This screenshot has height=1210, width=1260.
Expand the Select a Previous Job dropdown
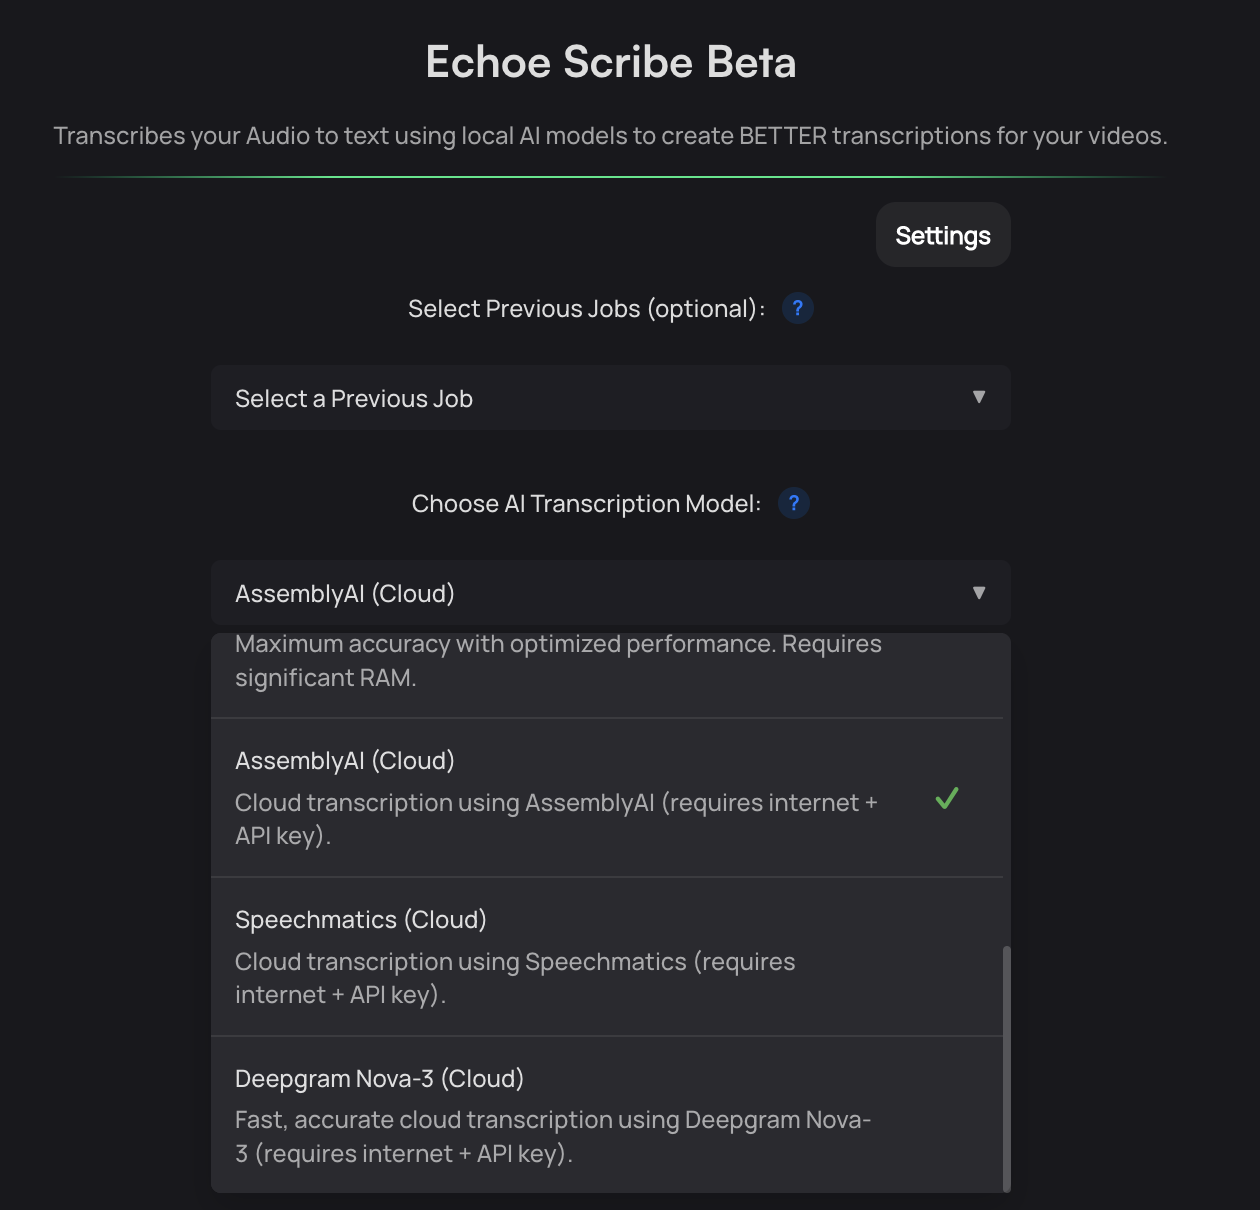(x=610, y=397)
